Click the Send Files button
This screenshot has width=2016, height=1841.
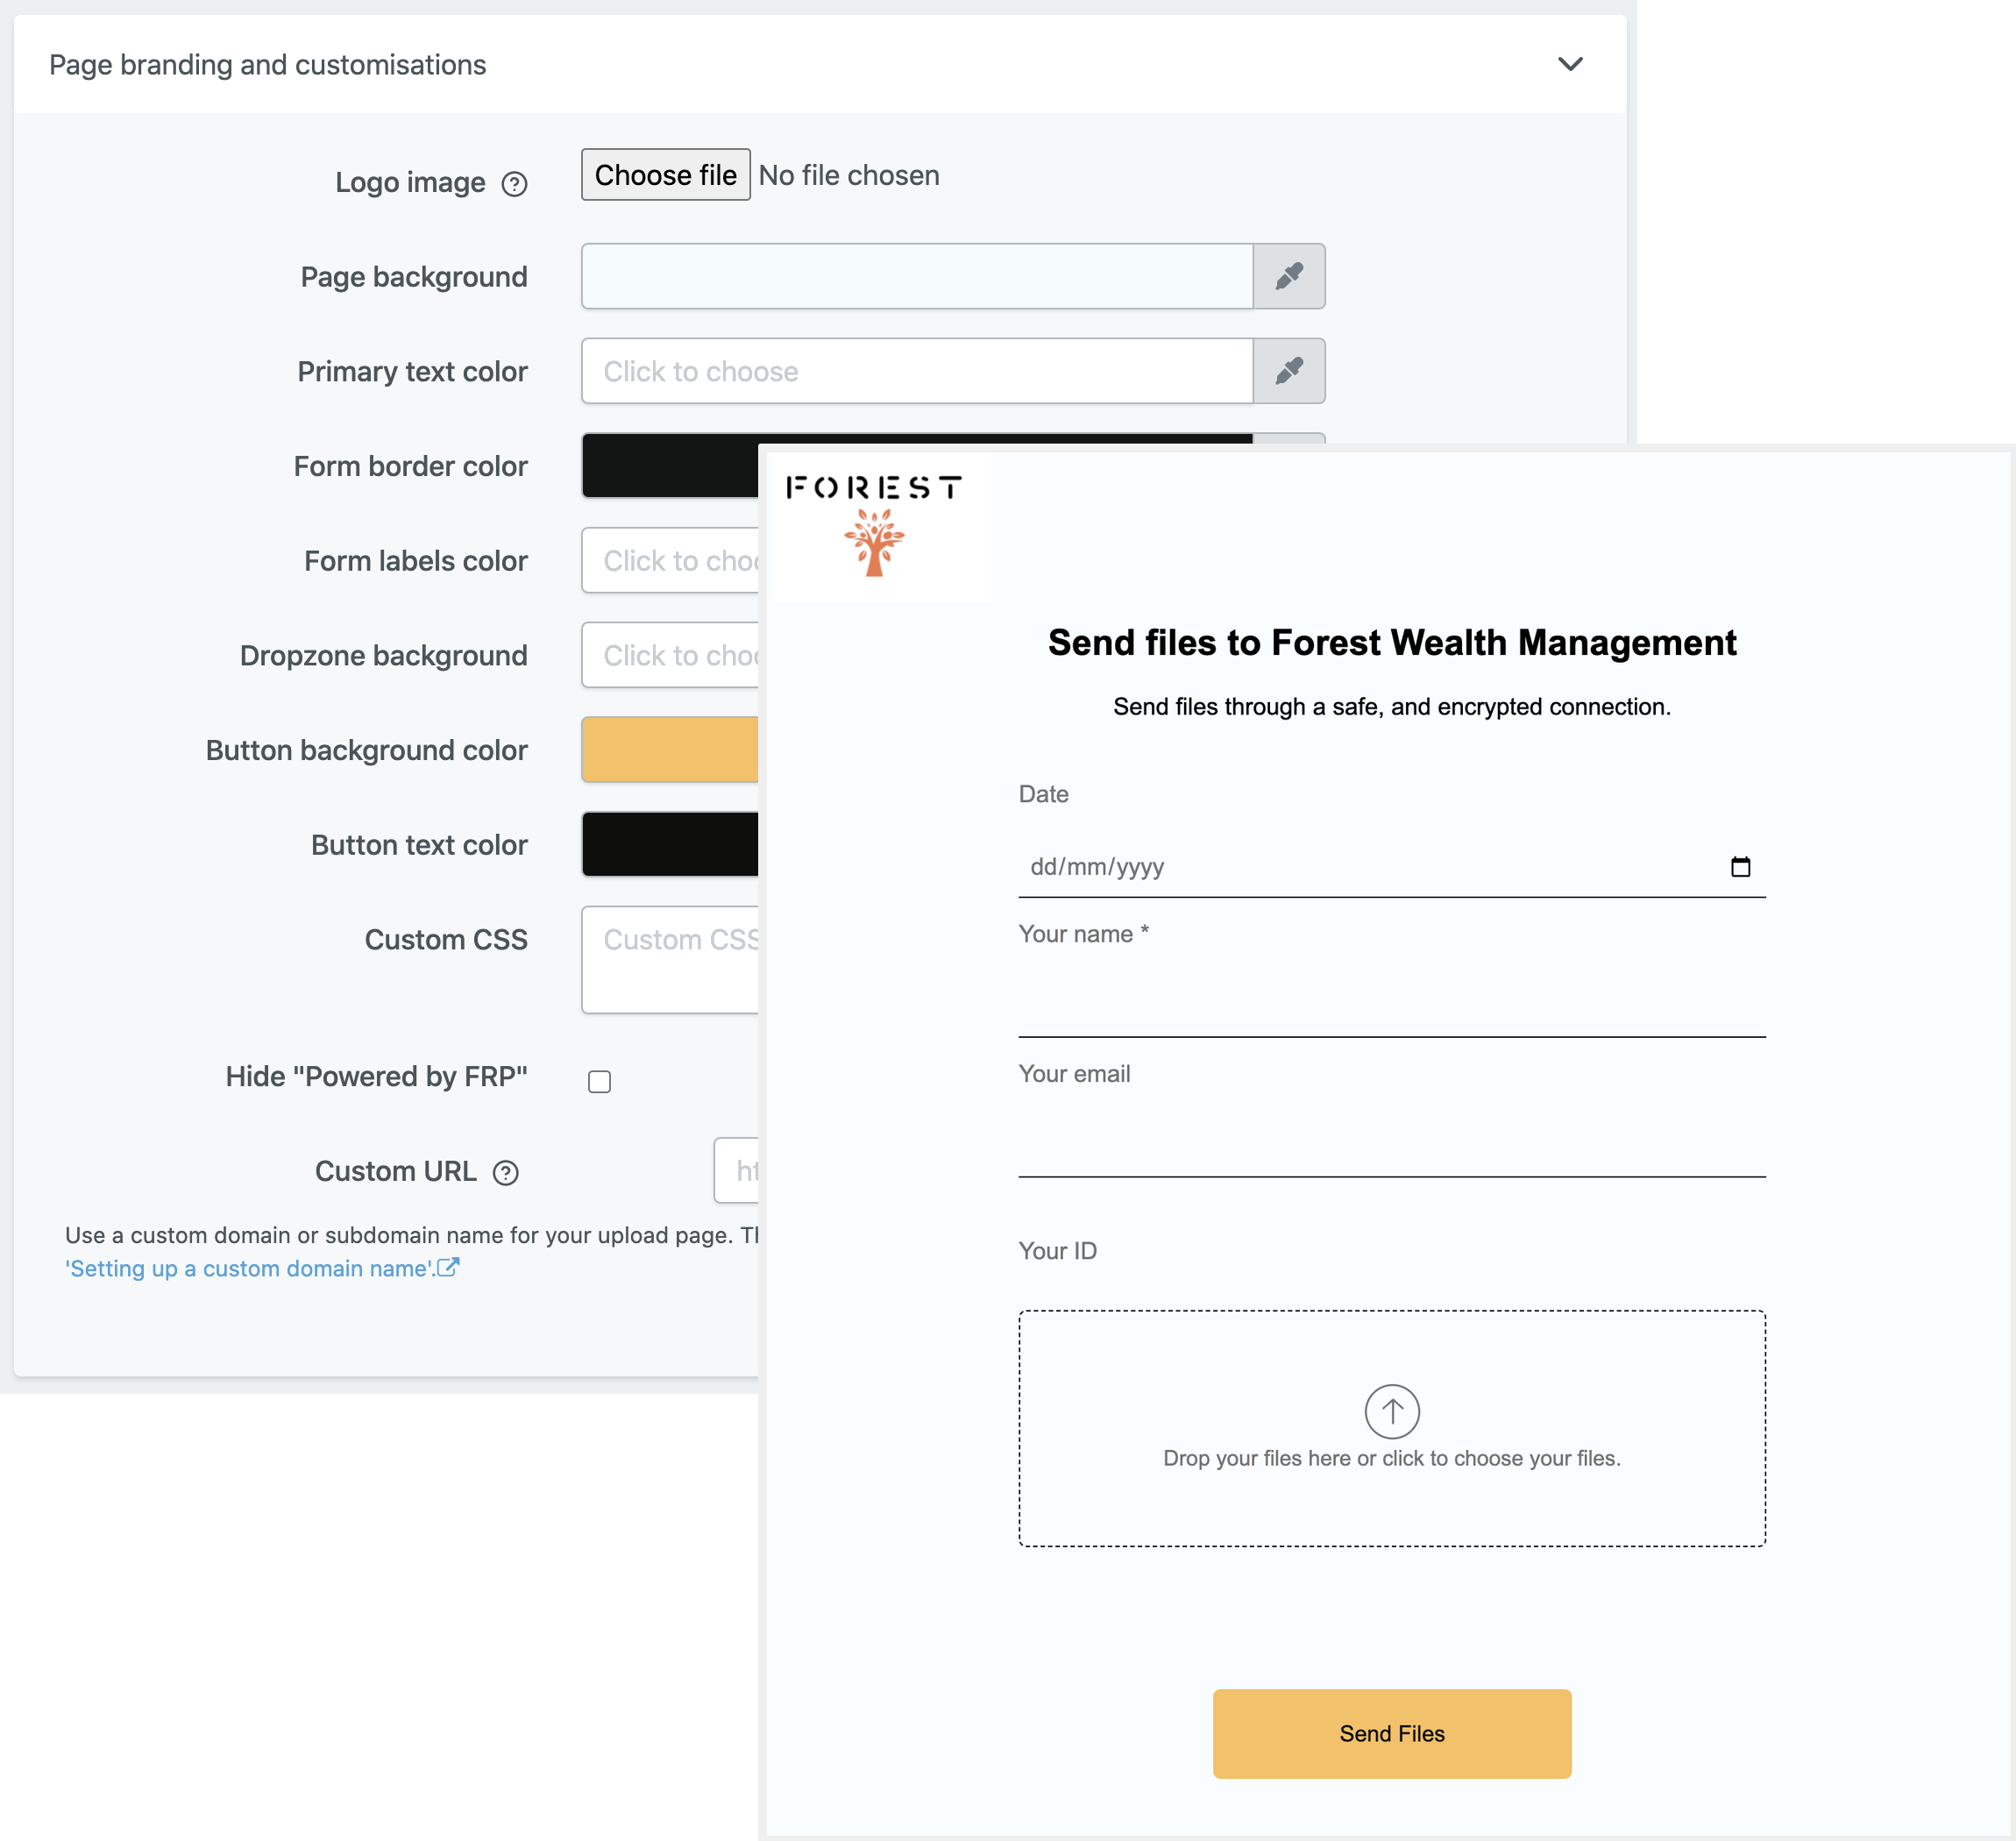pos(1393,1732)
